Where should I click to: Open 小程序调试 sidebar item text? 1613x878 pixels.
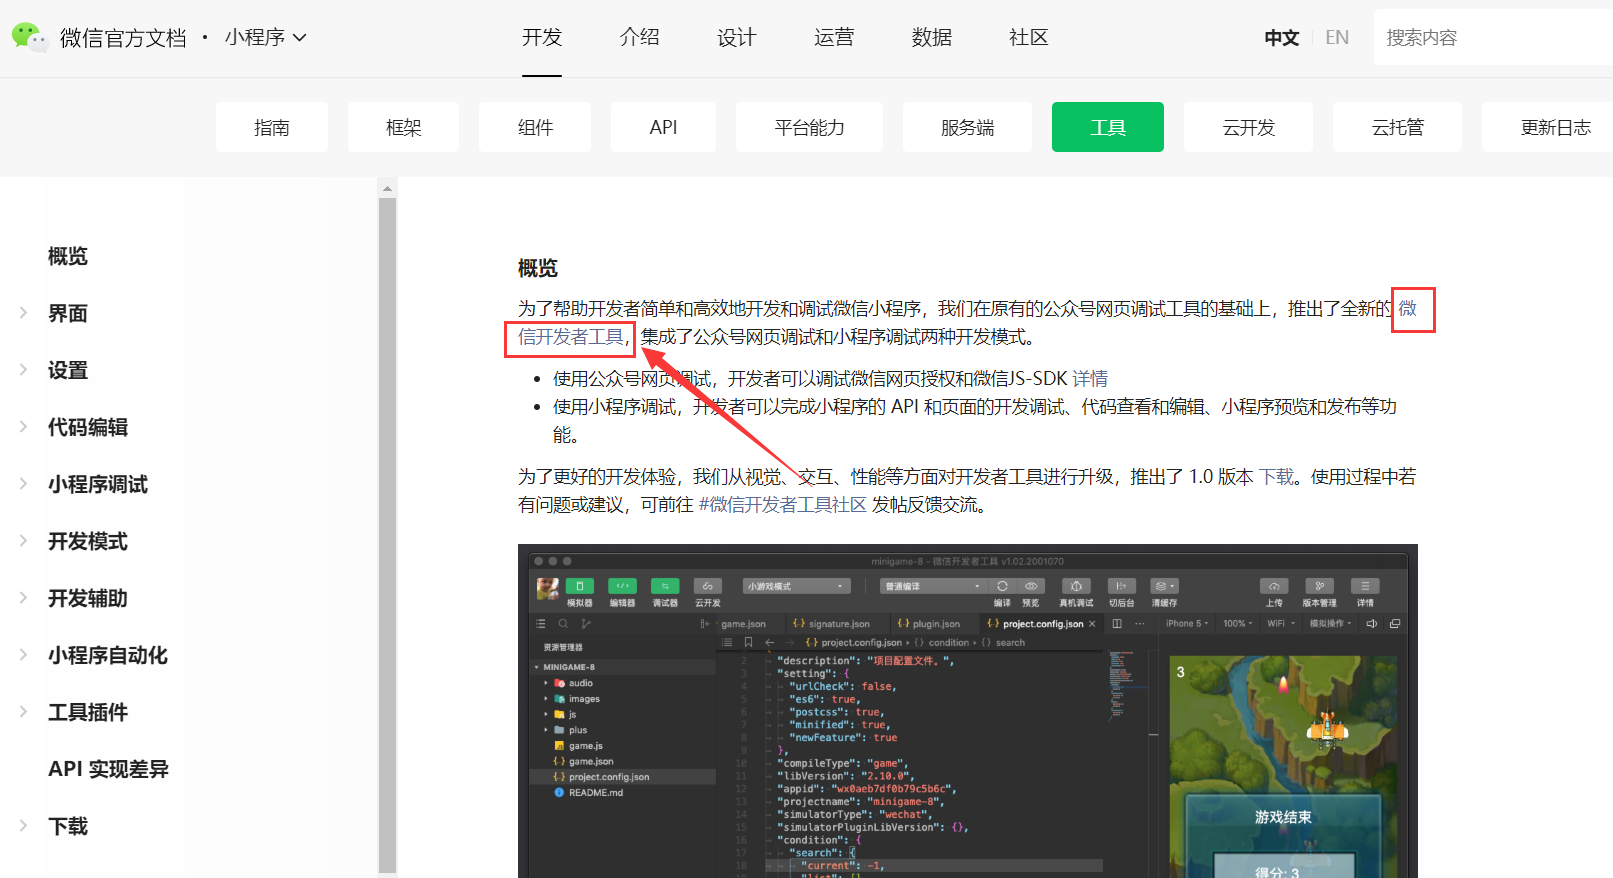[x=98, y=484]
